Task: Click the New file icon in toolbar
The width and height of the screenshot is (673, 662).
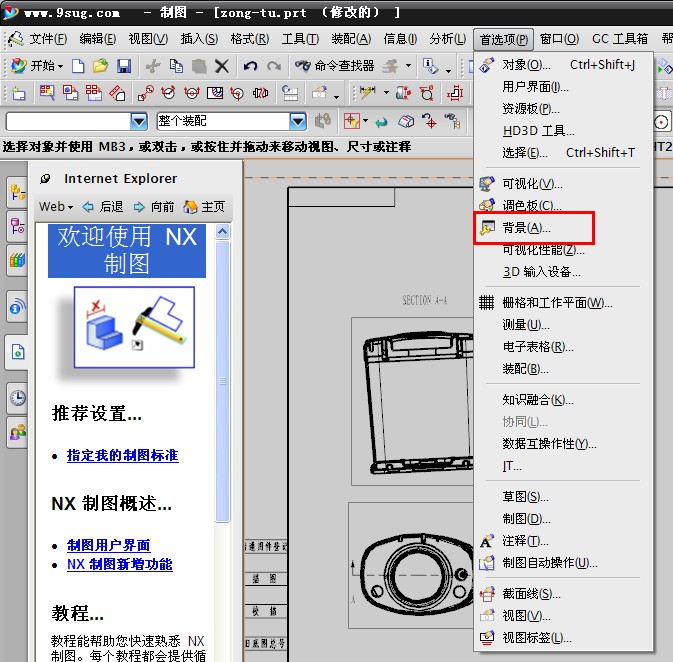Action: pos(78,66)
